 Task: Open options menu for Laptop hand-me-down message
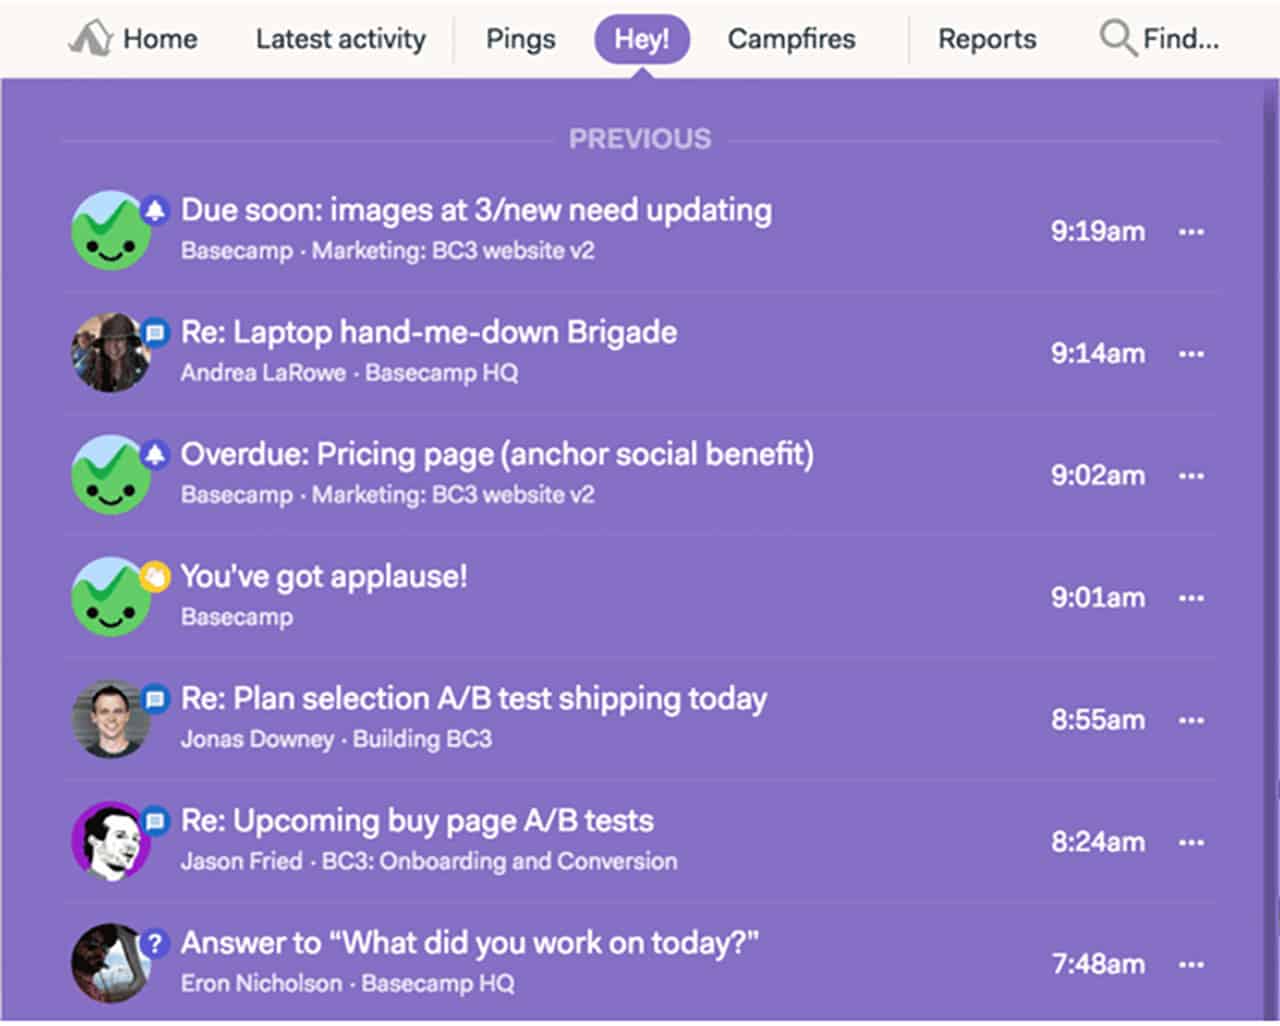coord(1191,354)
